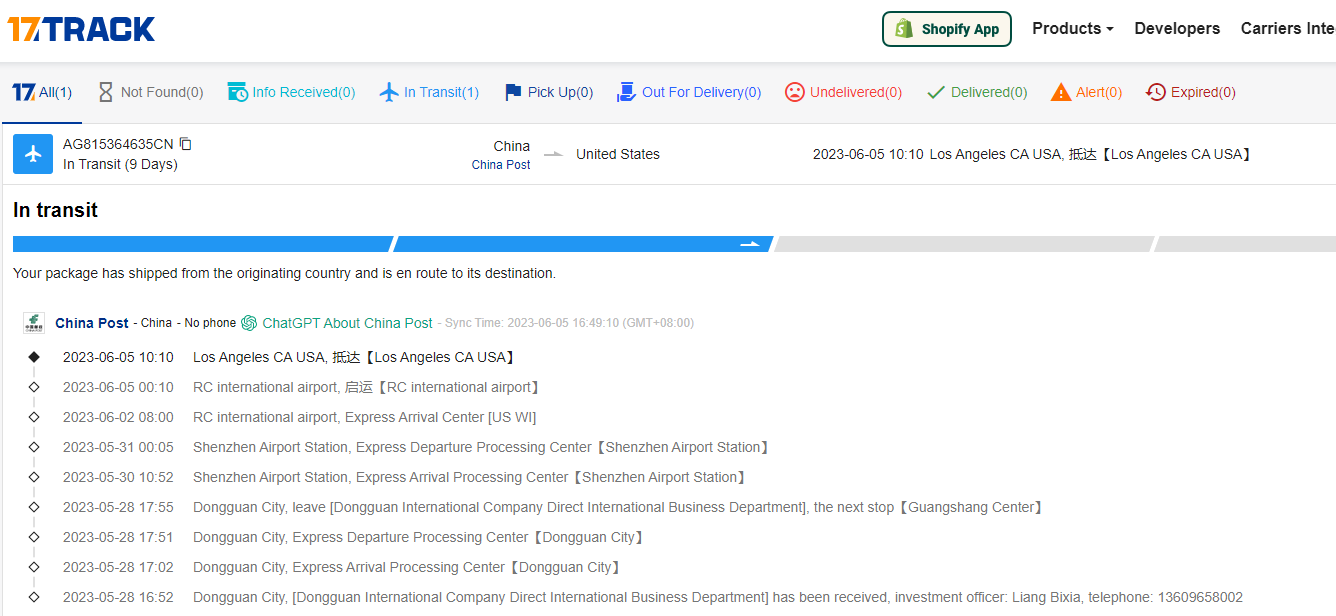Open the Pick Up(0) tab
Image resolution: width=1336 pixels, height=616 pixels.
[x=548, y=92]
